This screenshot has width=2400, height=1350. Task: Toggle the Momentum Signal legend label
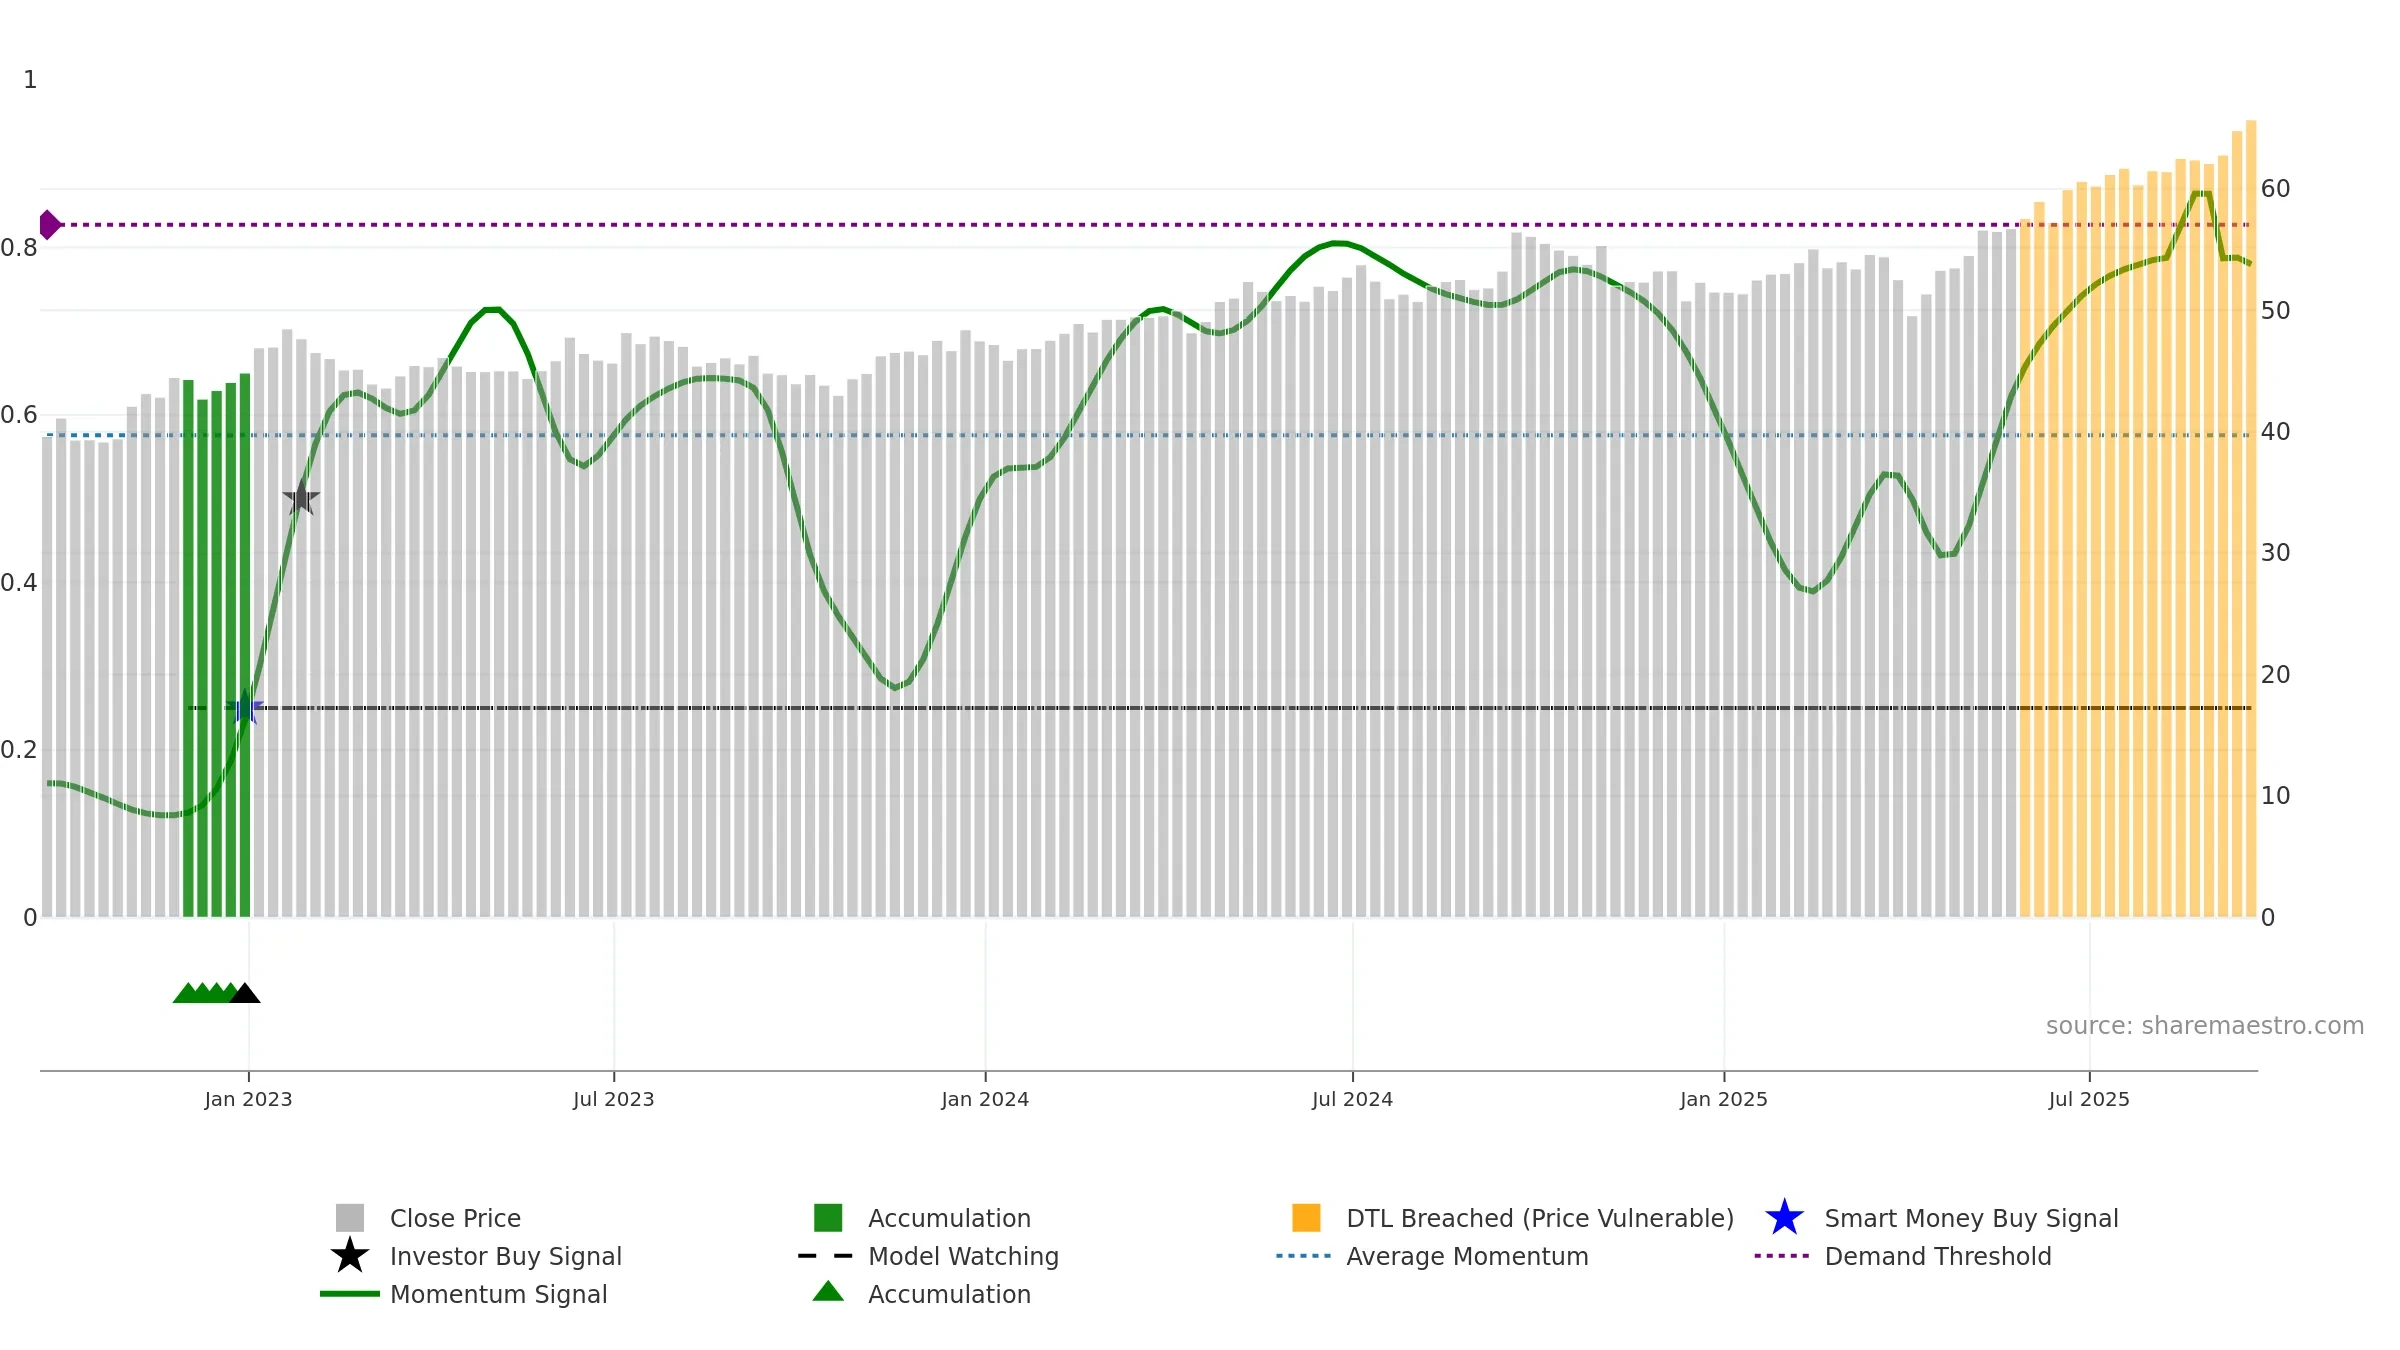(x=498, y=1294)
